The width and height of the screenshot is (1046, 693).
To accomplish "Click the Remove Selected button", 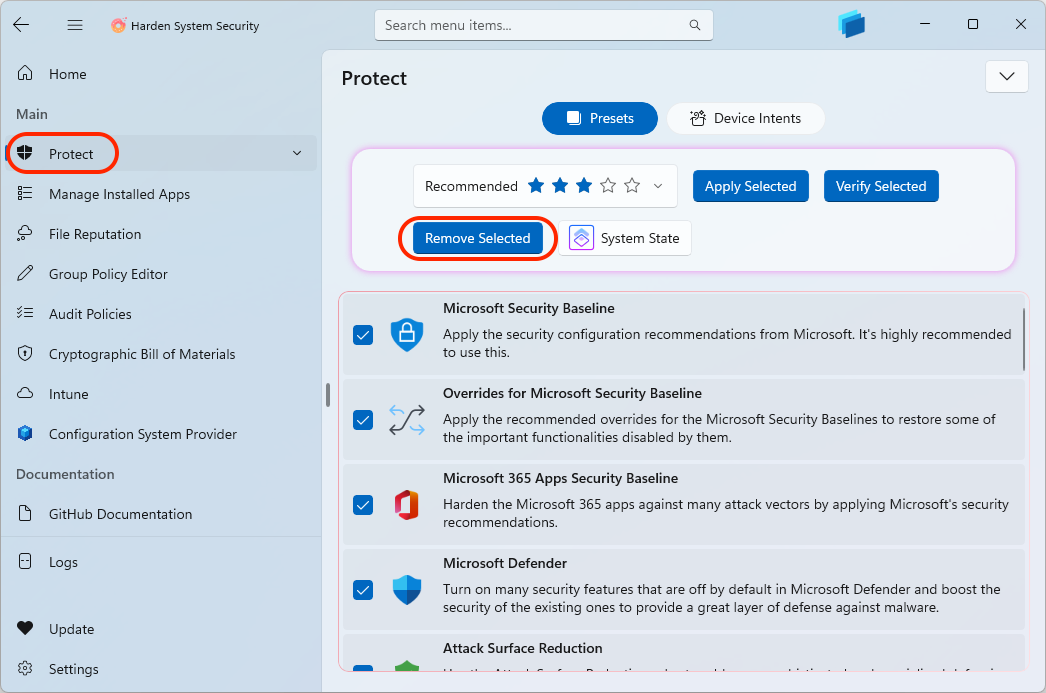I will pos(478,238).
